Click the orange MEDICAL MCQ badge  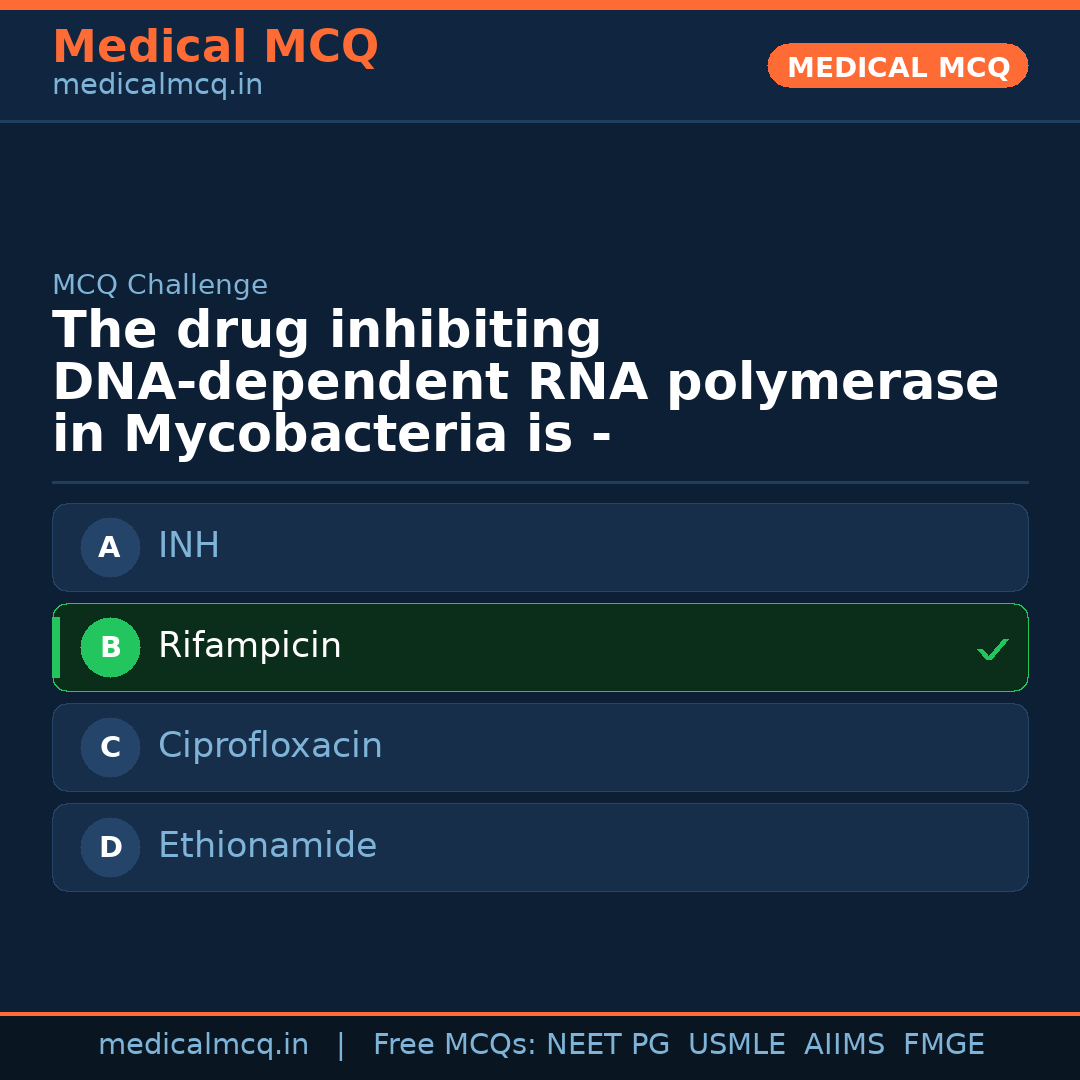pos(898,66)
